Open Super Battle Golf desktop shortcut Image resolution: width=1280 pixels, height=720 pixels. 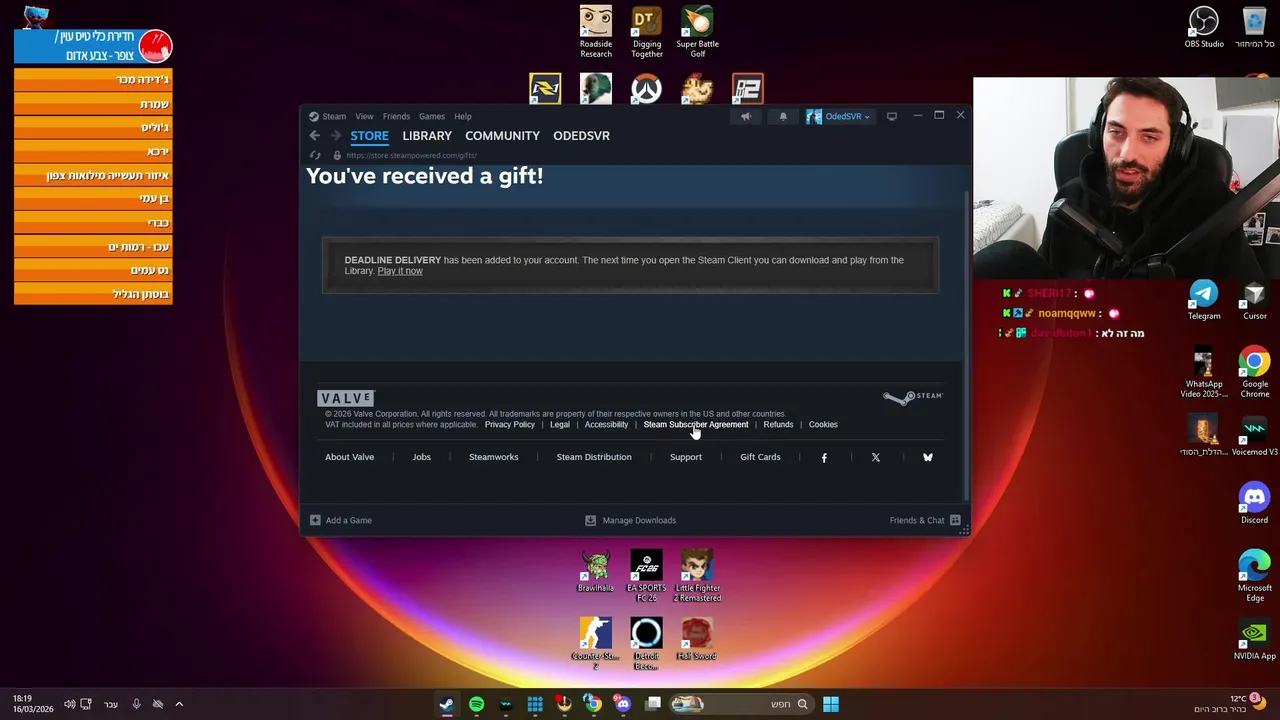coord(697,32)
